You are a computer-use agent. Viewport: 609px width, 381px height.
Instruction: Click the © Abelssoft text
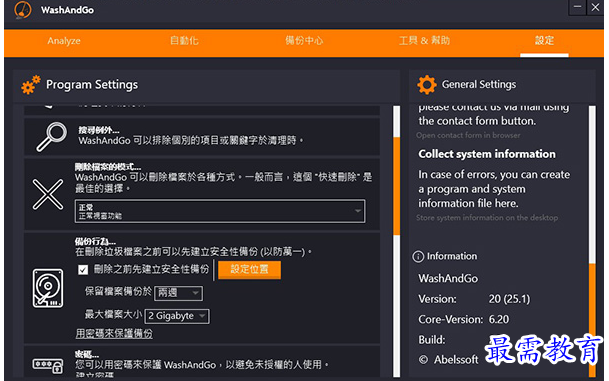[449, 360]
